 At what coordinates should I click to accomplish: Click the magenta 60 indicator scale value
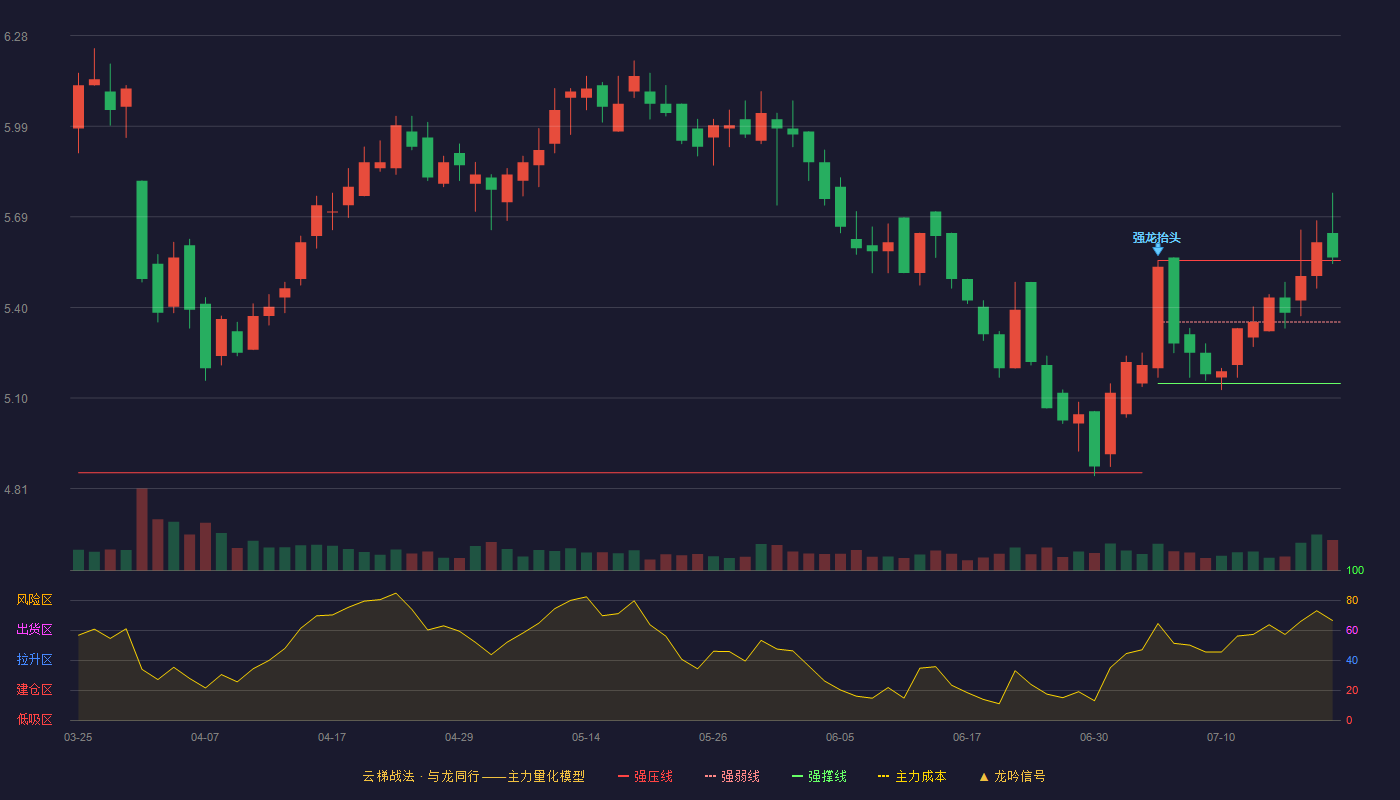click(1352, 631)
